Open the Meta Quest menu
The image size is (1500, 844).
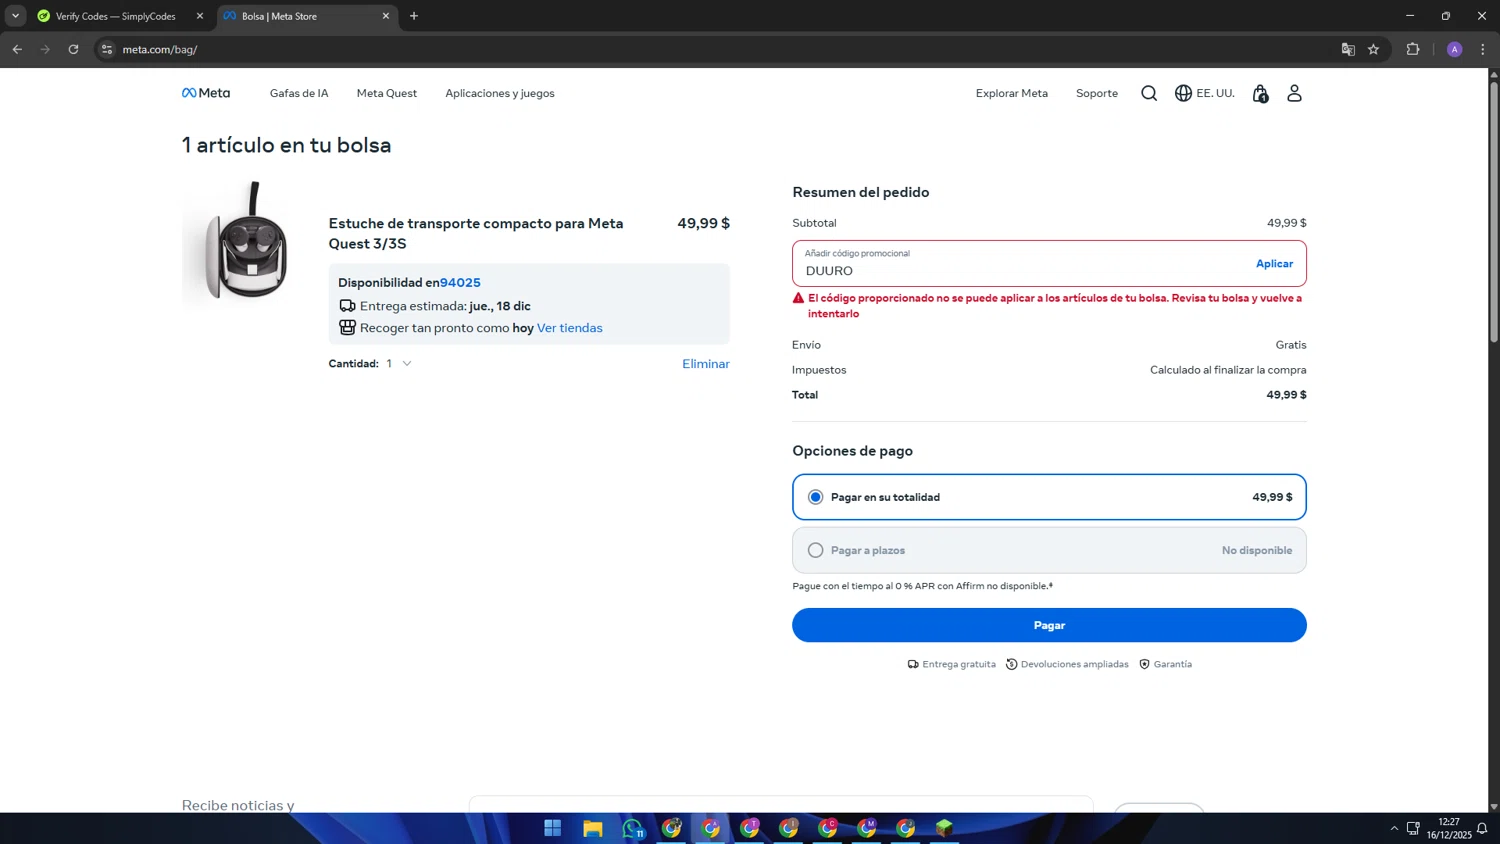[387, 93]
